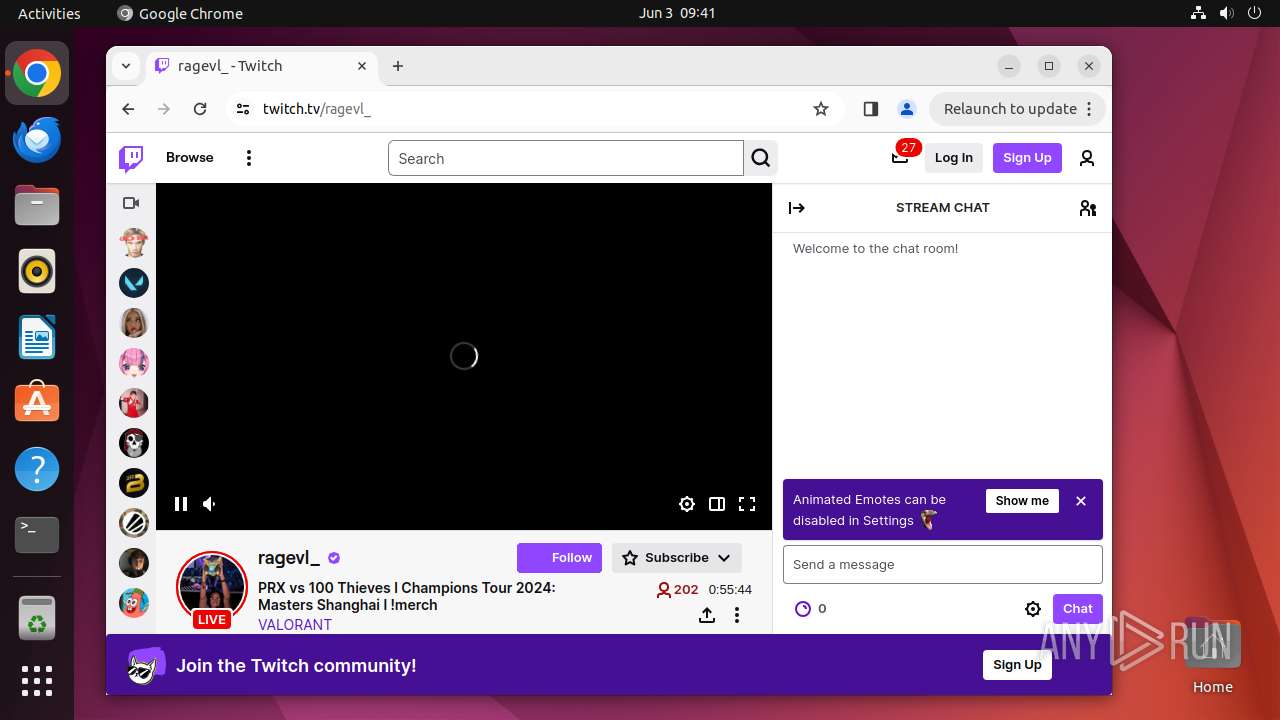Click the Twitch search field
Viewport: 1280px width, 720px height.
[x=566, y=158]
